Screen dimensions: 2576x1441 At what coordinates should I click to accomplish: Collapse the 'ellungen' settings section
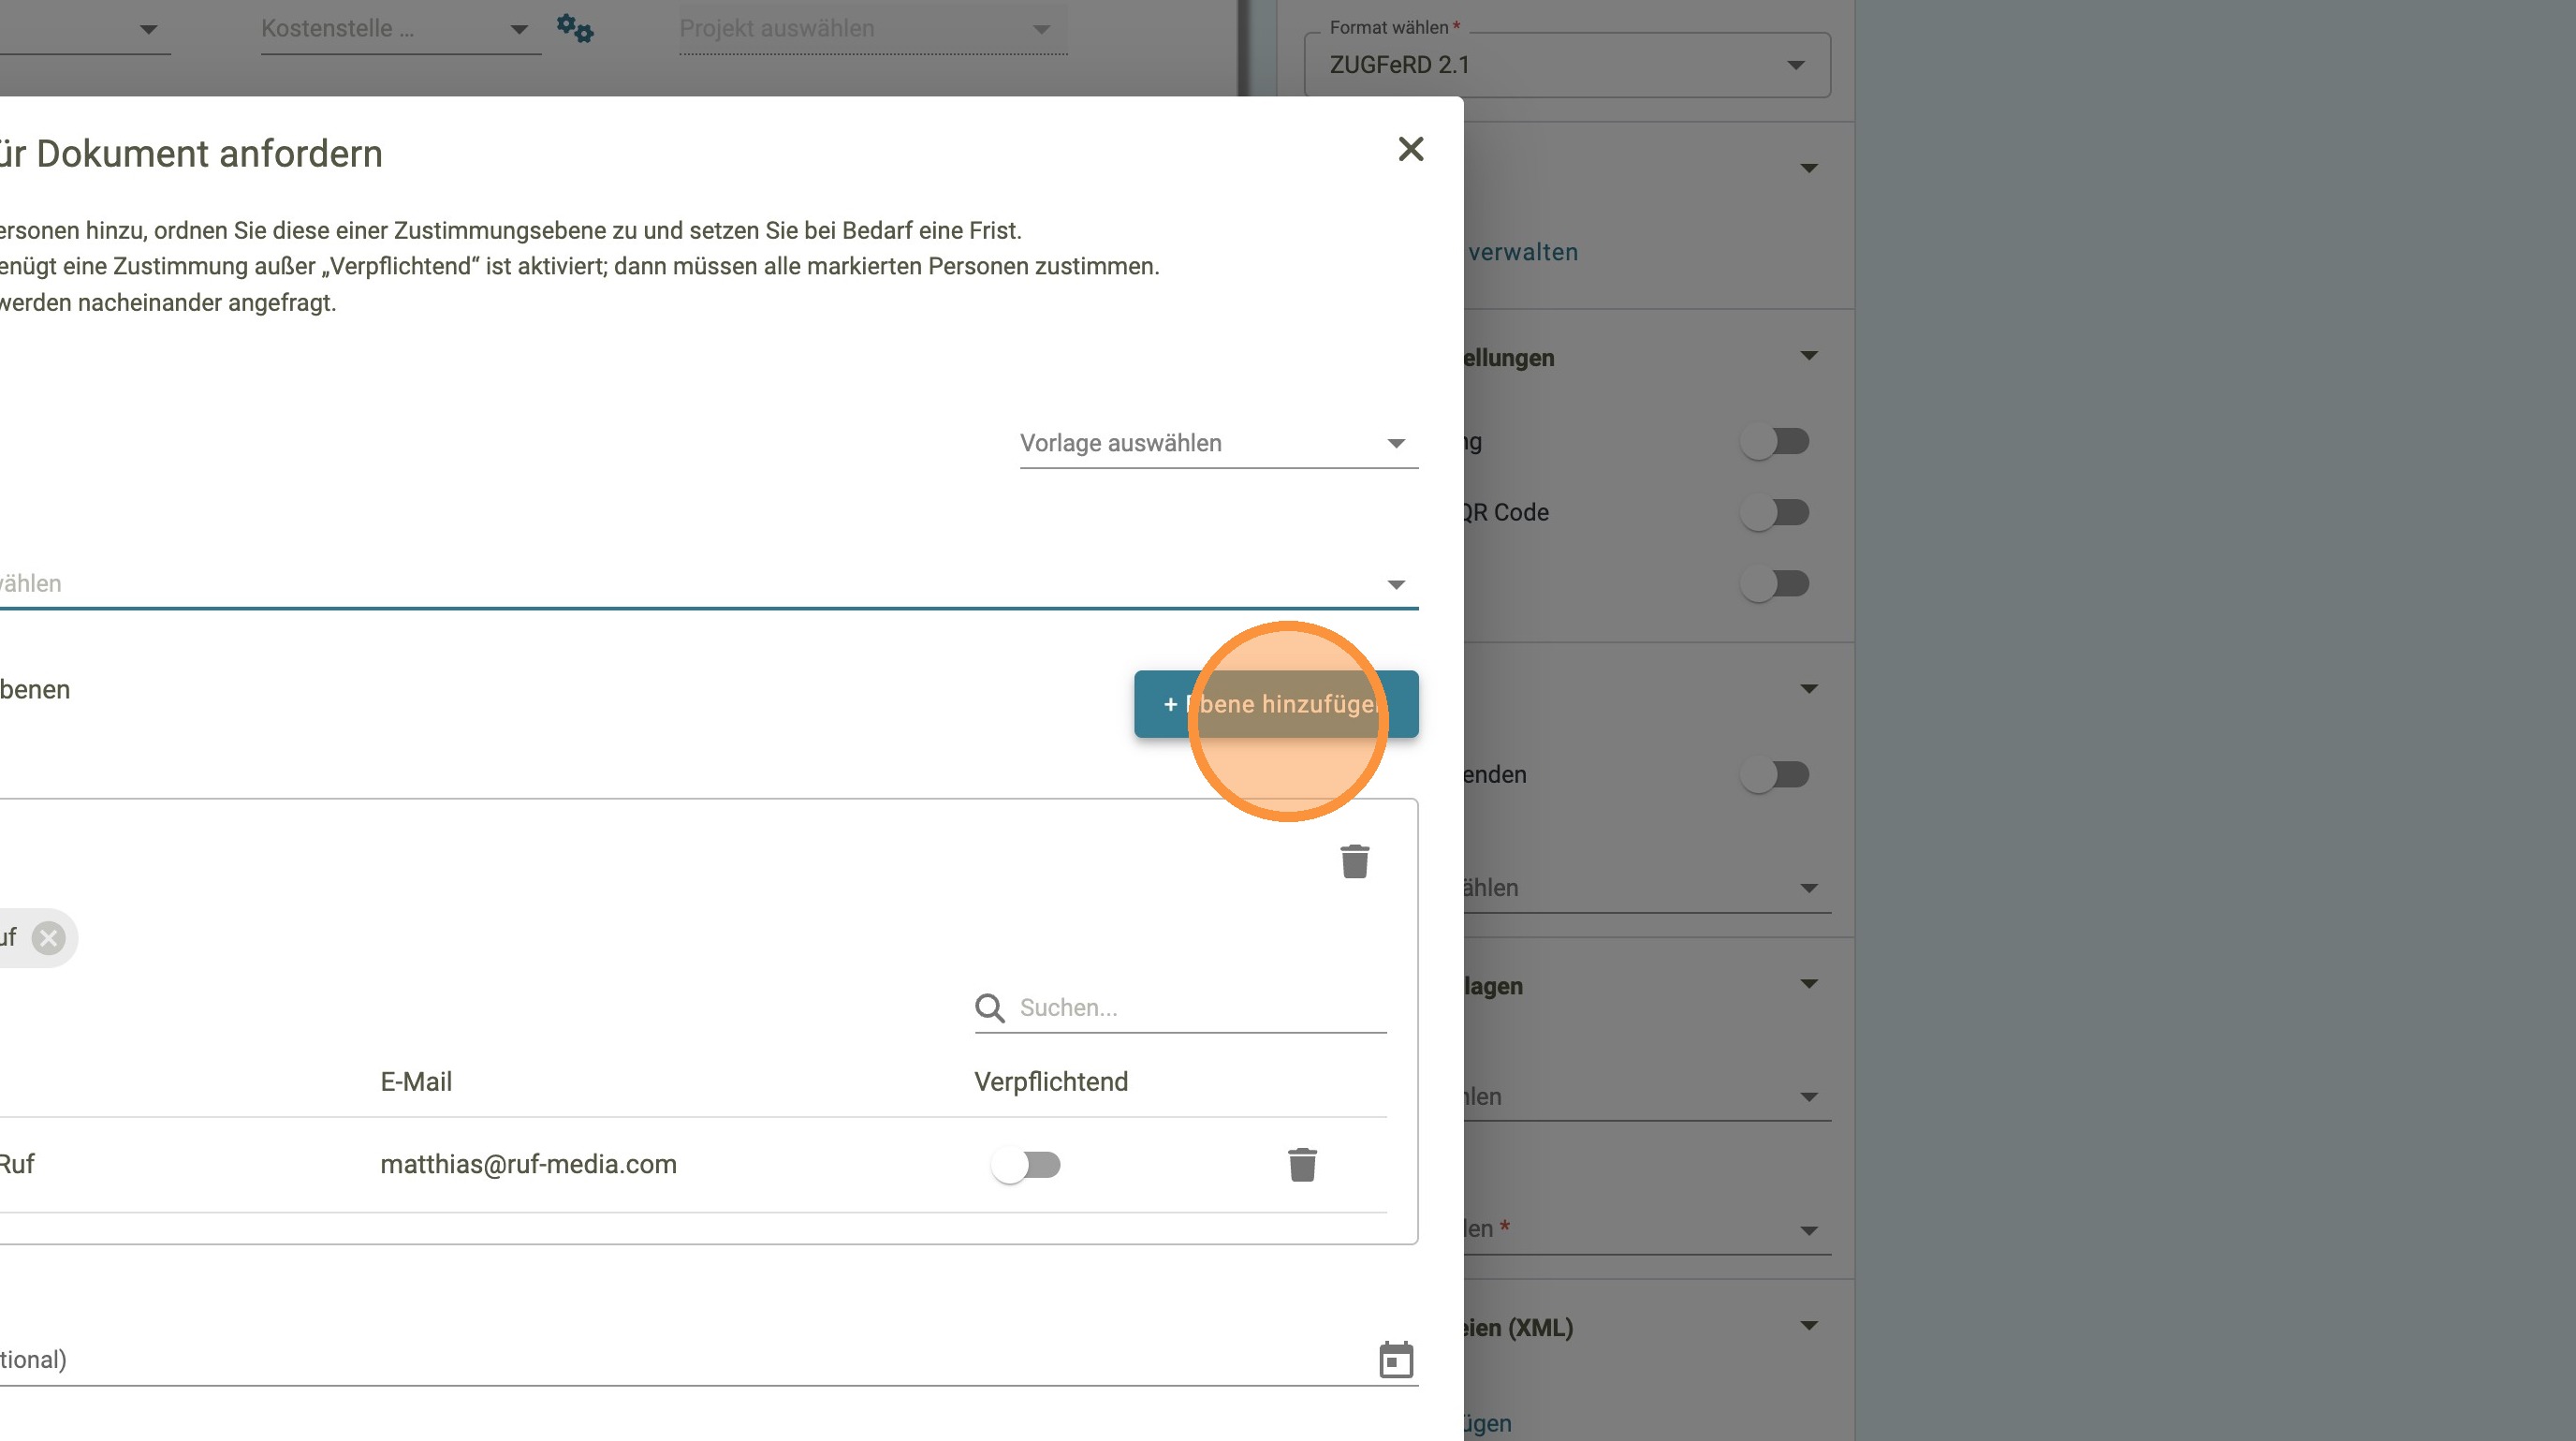tap(1808, 356)
